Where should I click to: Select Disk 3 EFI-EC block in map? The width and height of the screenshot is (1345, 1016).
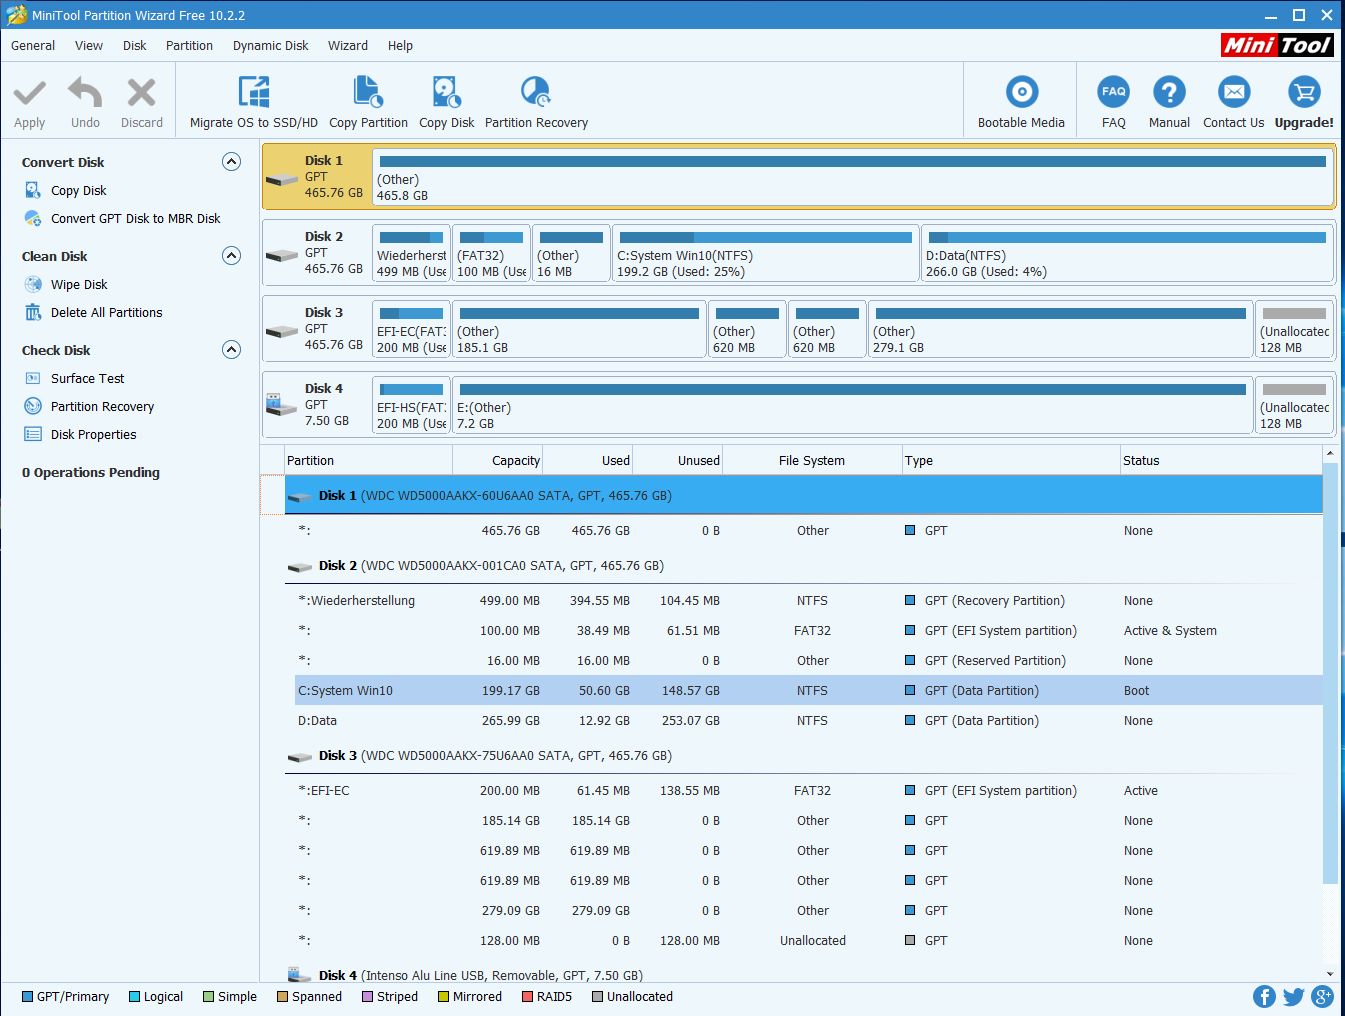411,328
